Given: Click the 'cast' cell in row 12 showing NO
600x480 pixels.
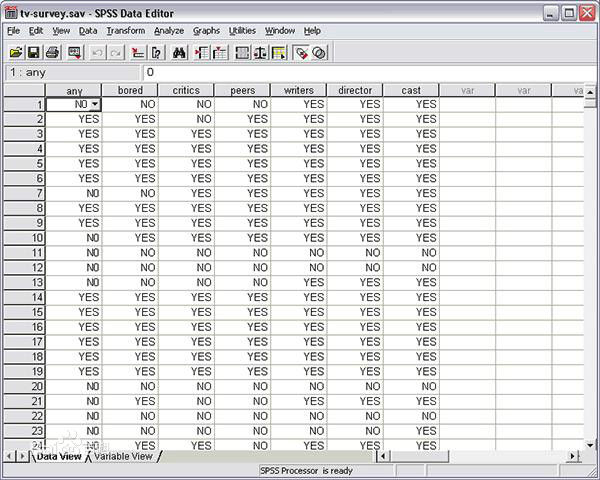Looking at the screenshot, I should (x=411, y=268).
